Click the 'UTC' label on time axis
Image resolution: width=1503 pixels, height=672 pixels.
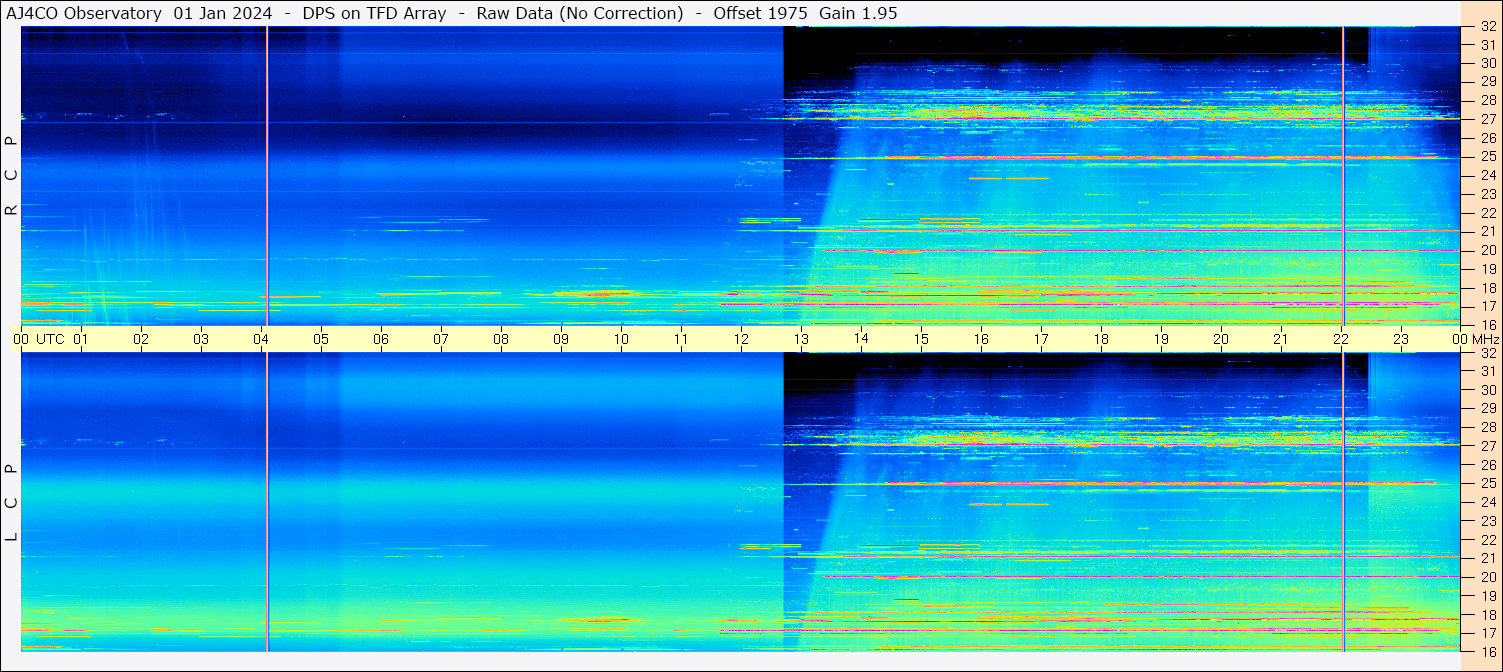click(51, 339)
